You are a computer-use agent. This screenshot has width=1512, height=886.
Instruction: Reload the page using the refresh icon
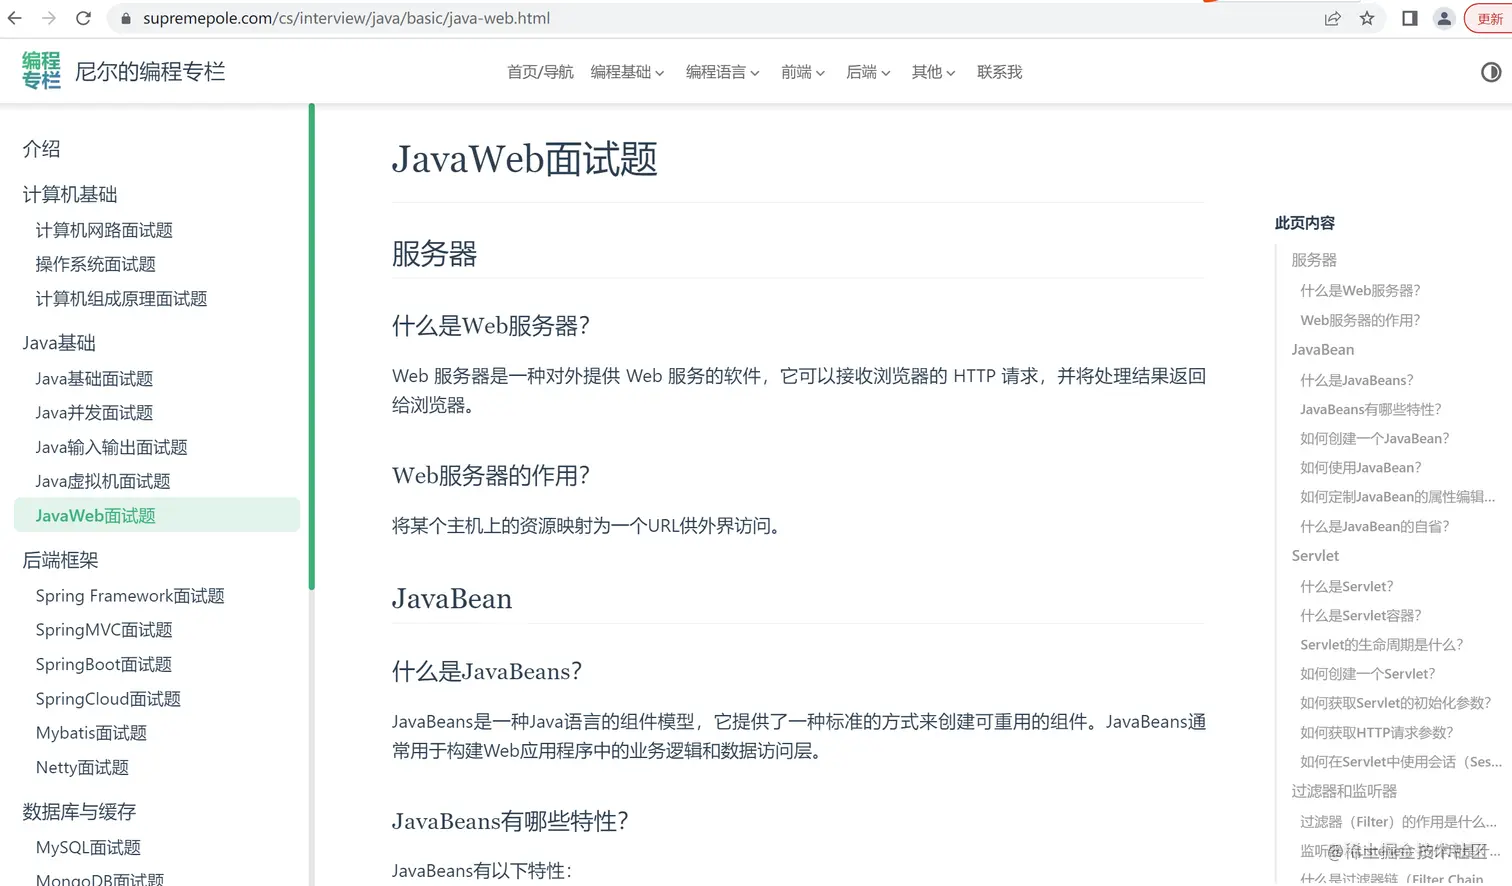83,17
